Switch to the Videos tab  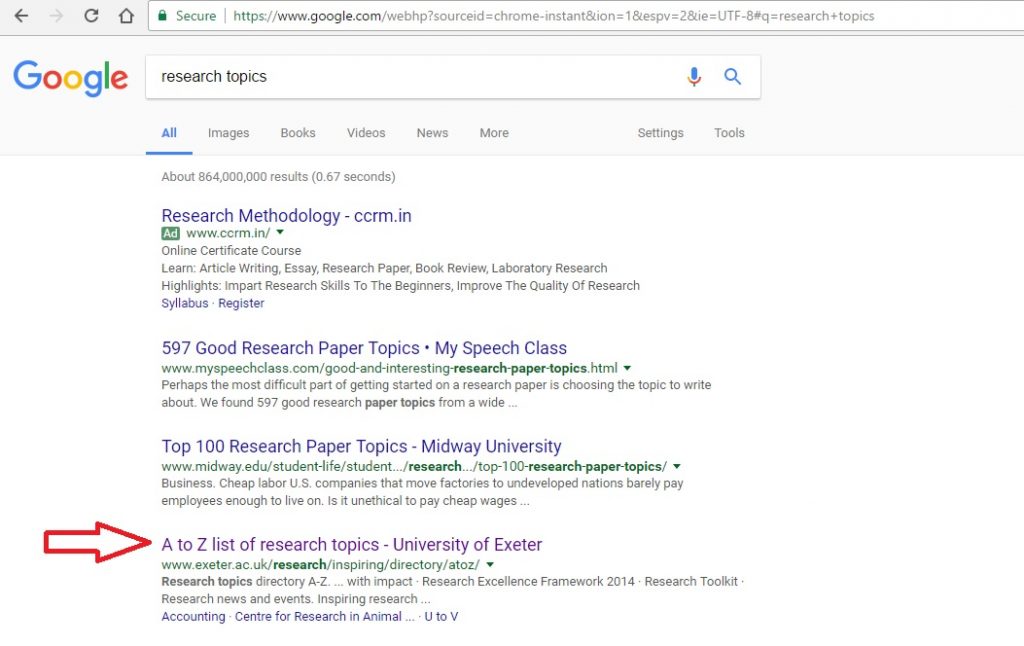366,133
